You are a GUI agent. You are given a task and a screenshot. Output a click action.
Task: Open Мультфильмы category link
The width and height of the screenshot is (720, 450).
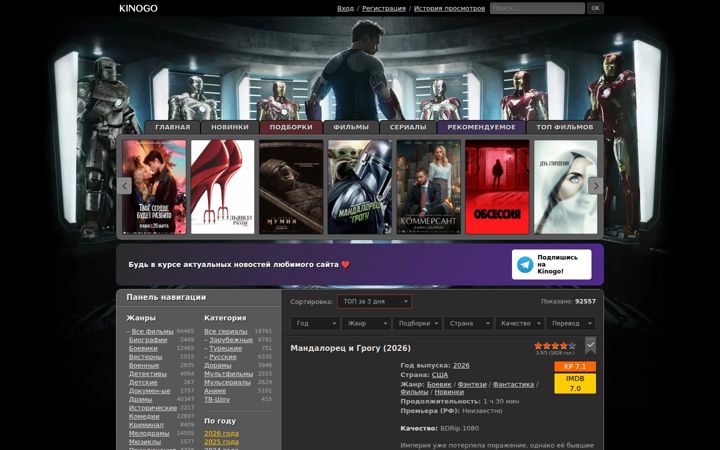coord(229,374)
